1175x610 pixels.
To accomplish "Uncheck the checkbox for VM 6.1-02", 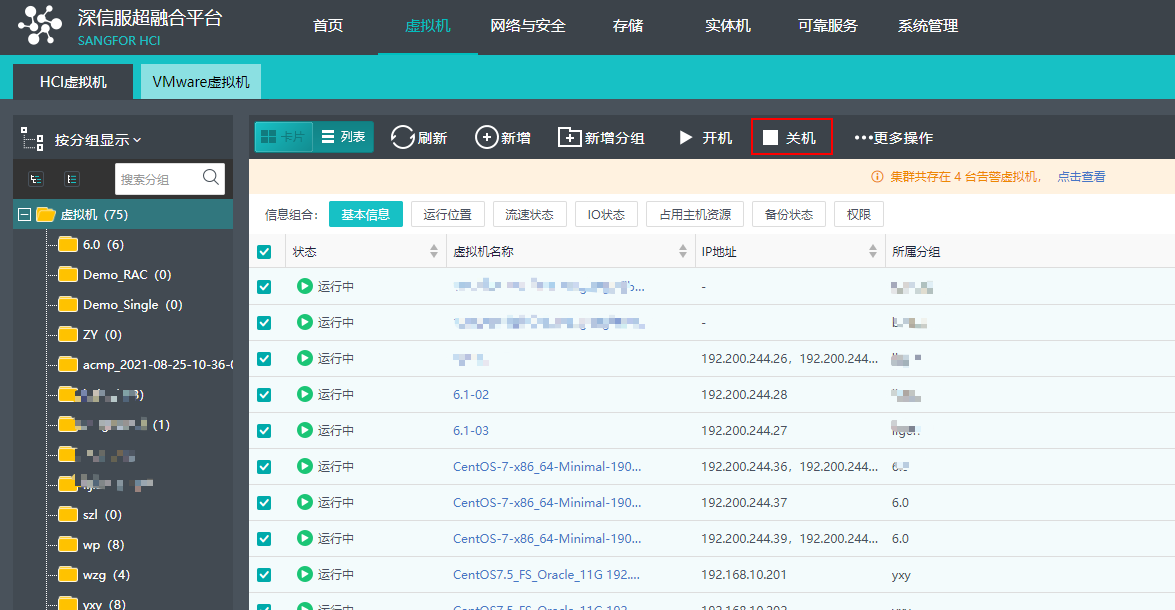I will (264, 394).
